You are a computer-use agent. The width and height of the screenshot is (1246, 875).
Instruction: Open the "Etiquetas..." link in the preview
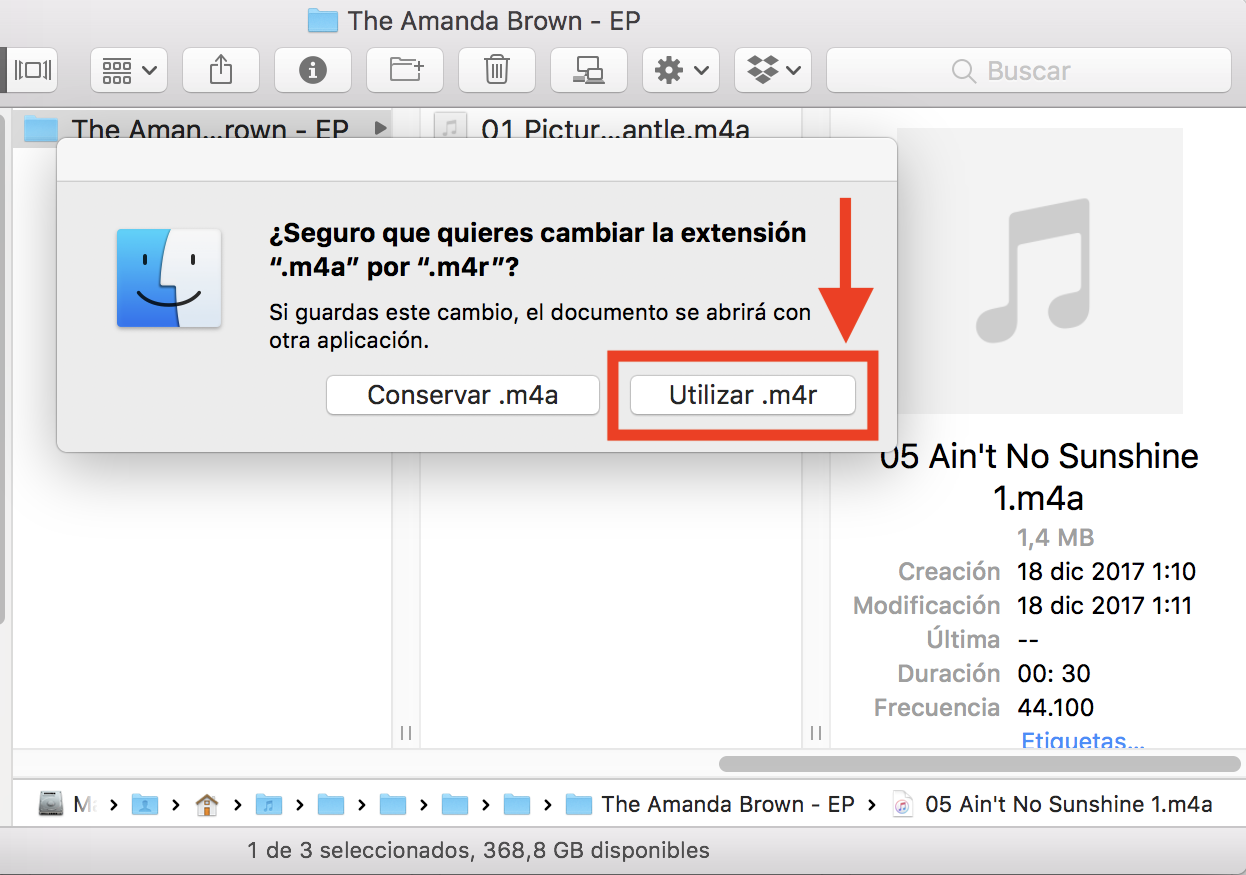click(x=1082, y=741)
